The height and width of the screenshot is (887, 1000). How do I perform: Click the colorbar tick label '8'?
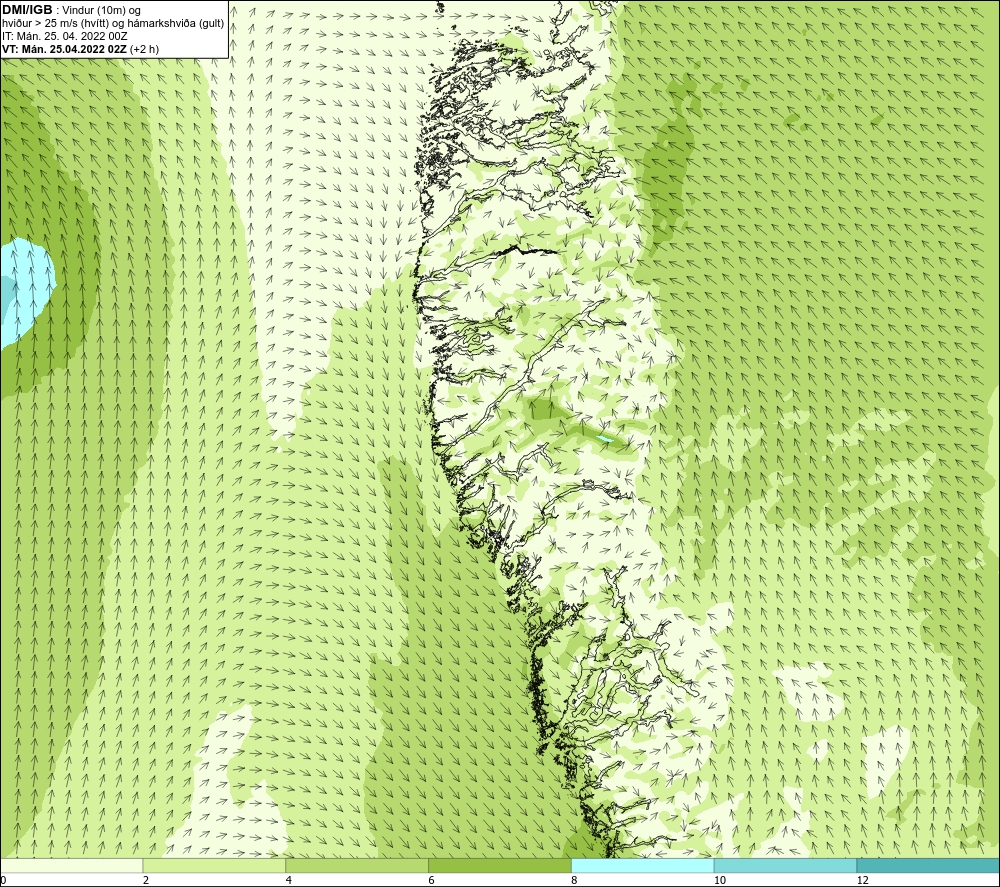pyautogui.click(x=575, y=880)
